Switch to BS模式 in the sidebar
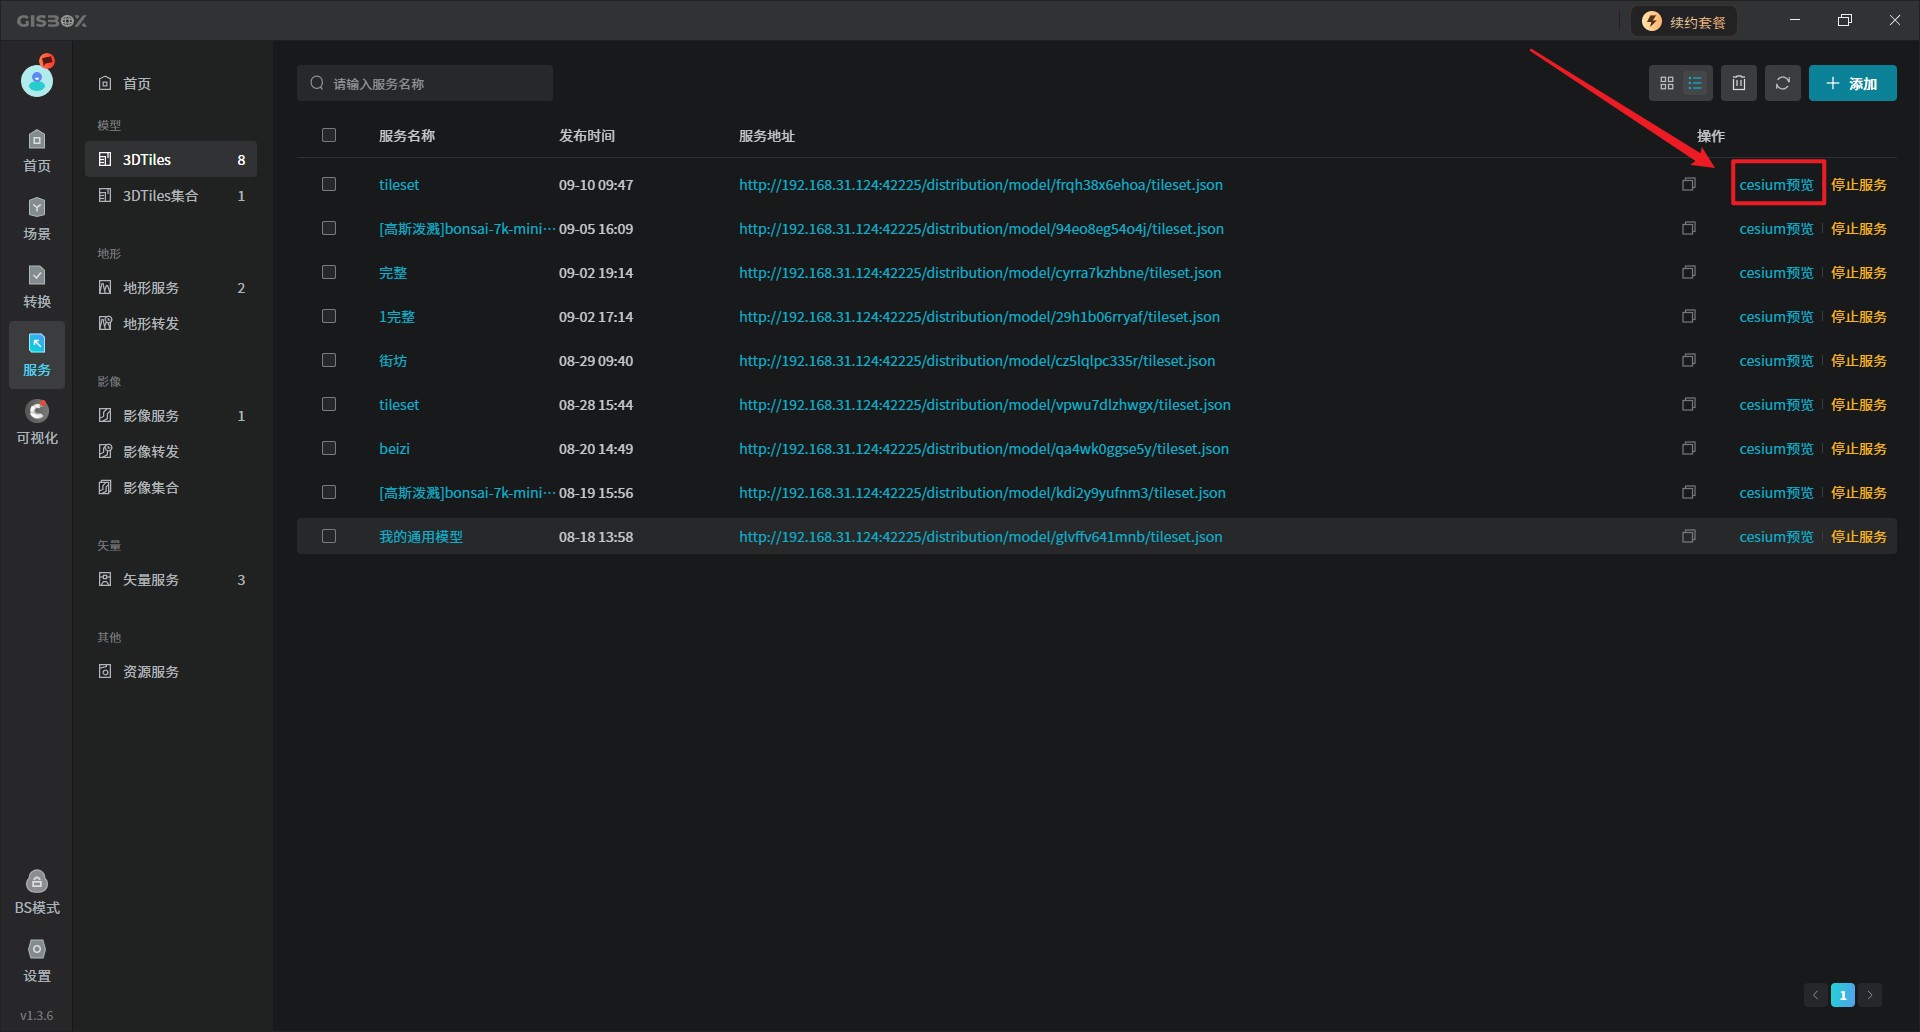Viewport: 1920px width, 1032px height. 37,893
